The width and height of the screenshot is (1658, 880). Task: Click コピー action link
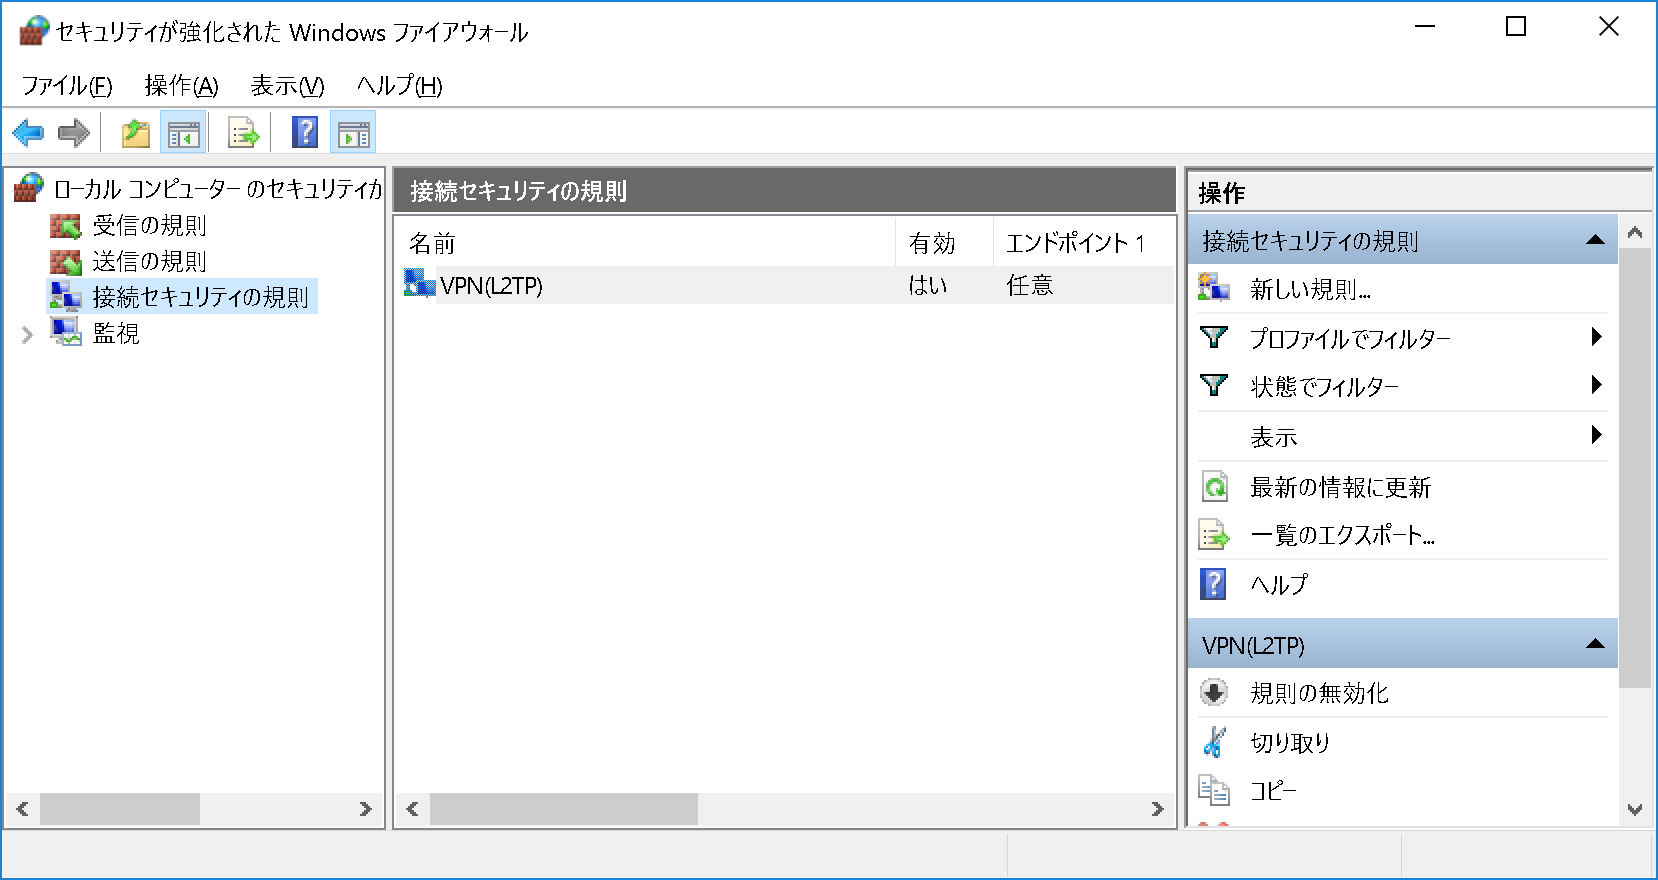[1273, 791]
